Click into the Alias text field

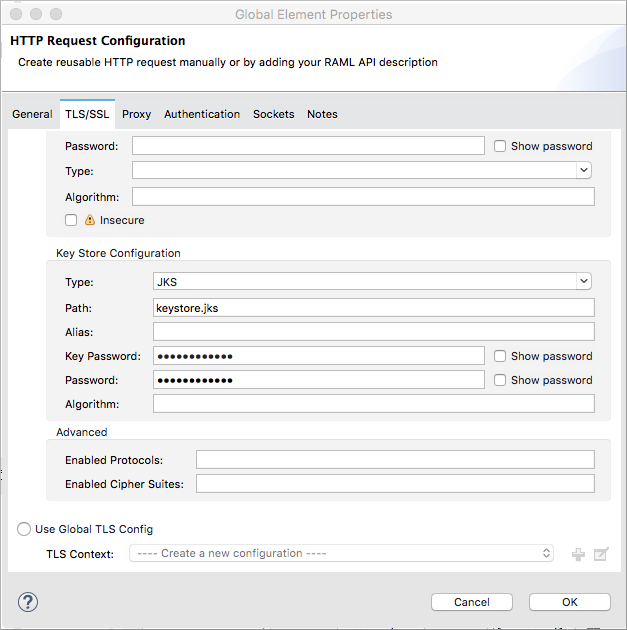point(373,332)
